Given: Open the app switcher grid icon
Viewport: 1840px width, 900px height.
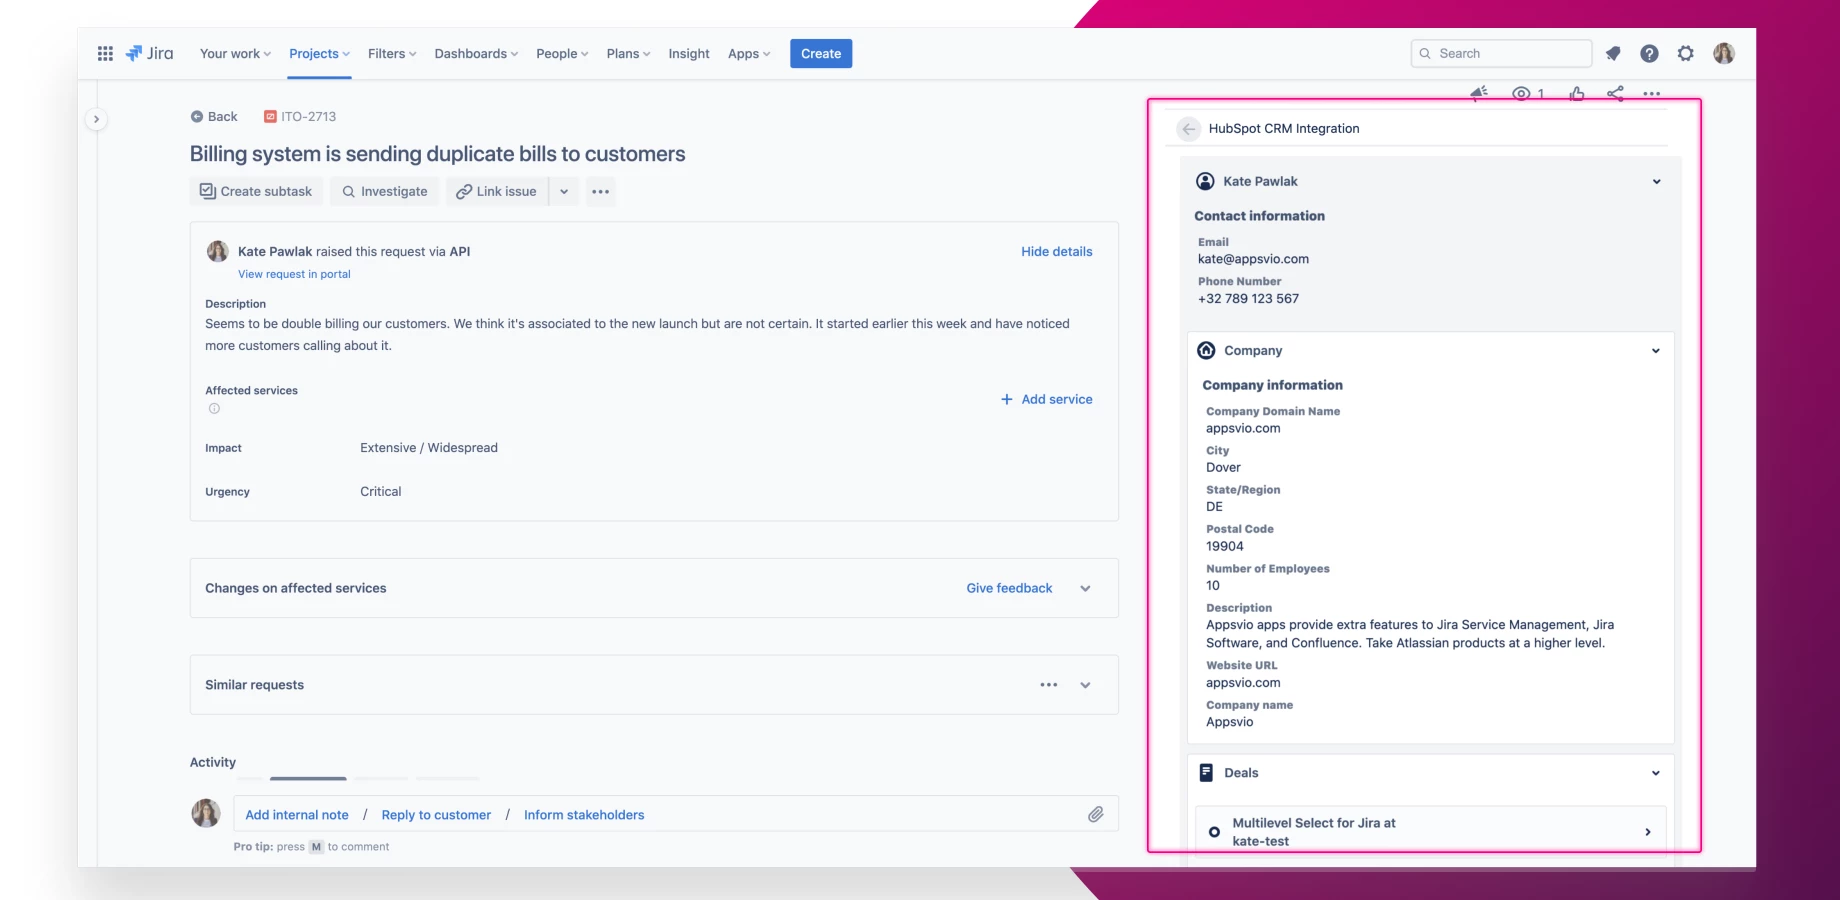Looking at the screenshot, I should coord(105,54).
